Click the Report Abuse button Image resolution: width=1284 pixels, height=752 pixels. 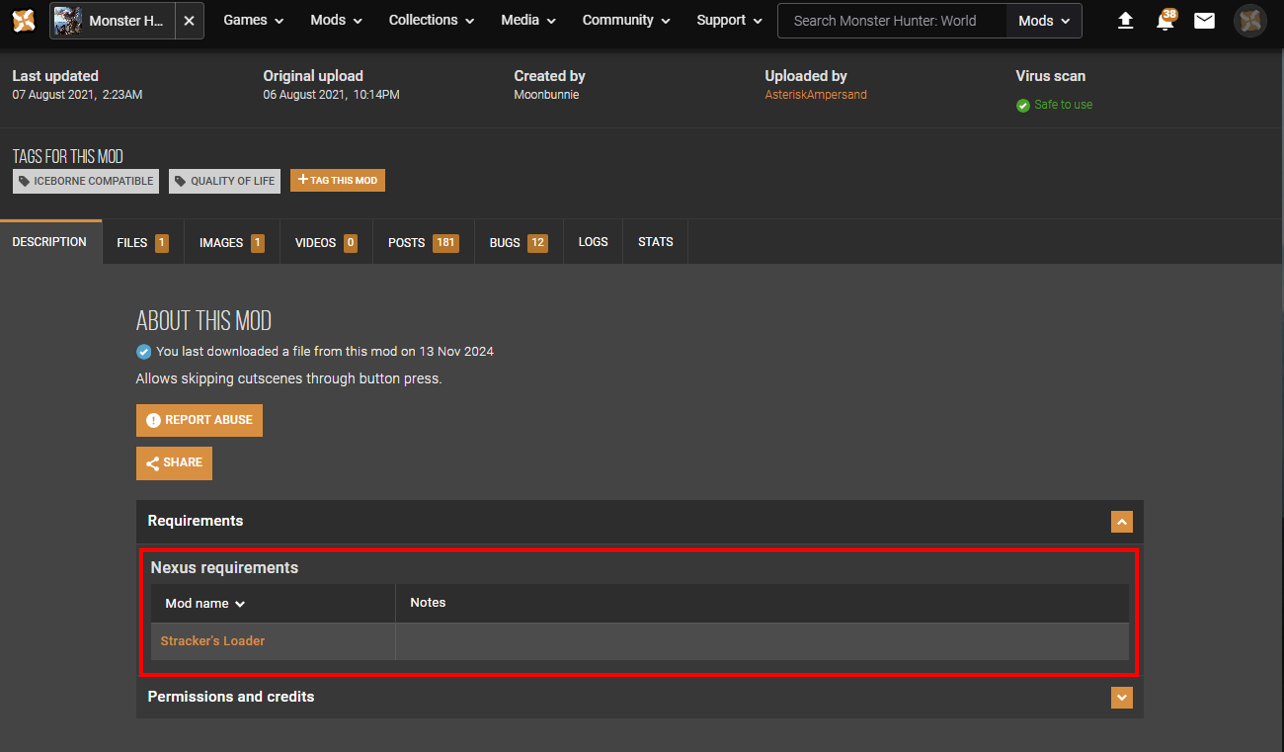point(199,420)
